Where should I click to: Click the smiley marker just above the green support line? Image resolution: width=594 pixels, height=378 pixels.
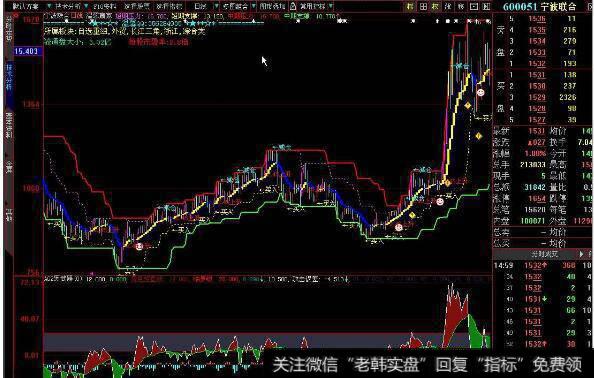[440, 201]
